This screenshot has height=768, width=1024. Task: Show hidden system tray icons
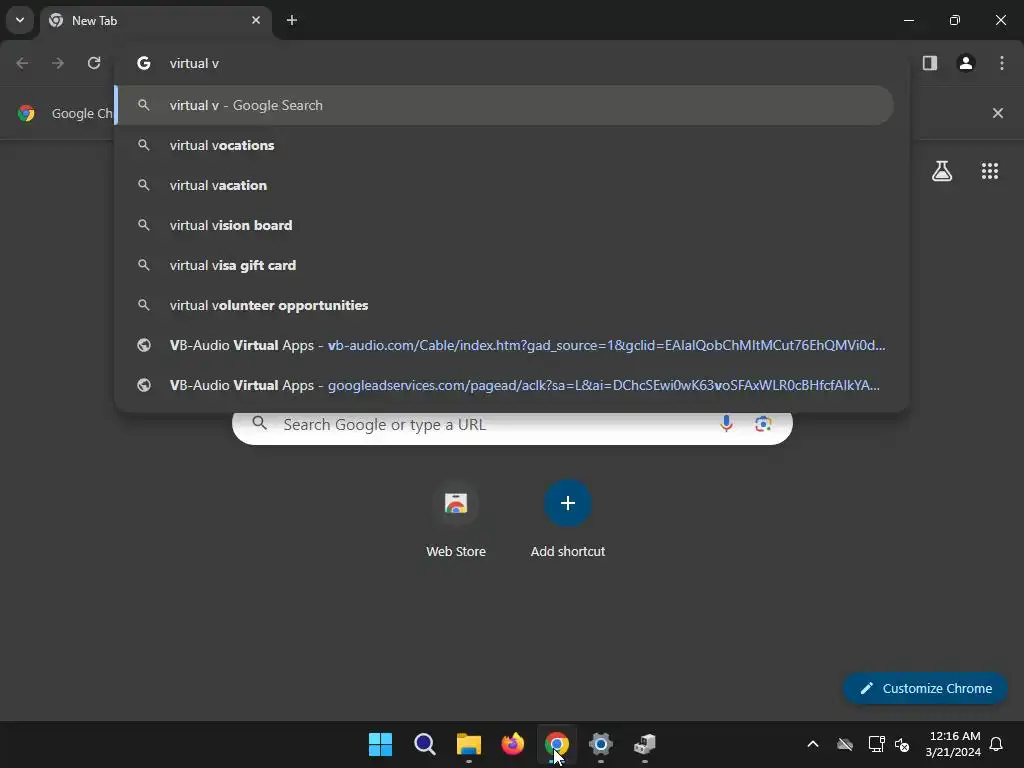pyautogui.click(x=813, y=744)
